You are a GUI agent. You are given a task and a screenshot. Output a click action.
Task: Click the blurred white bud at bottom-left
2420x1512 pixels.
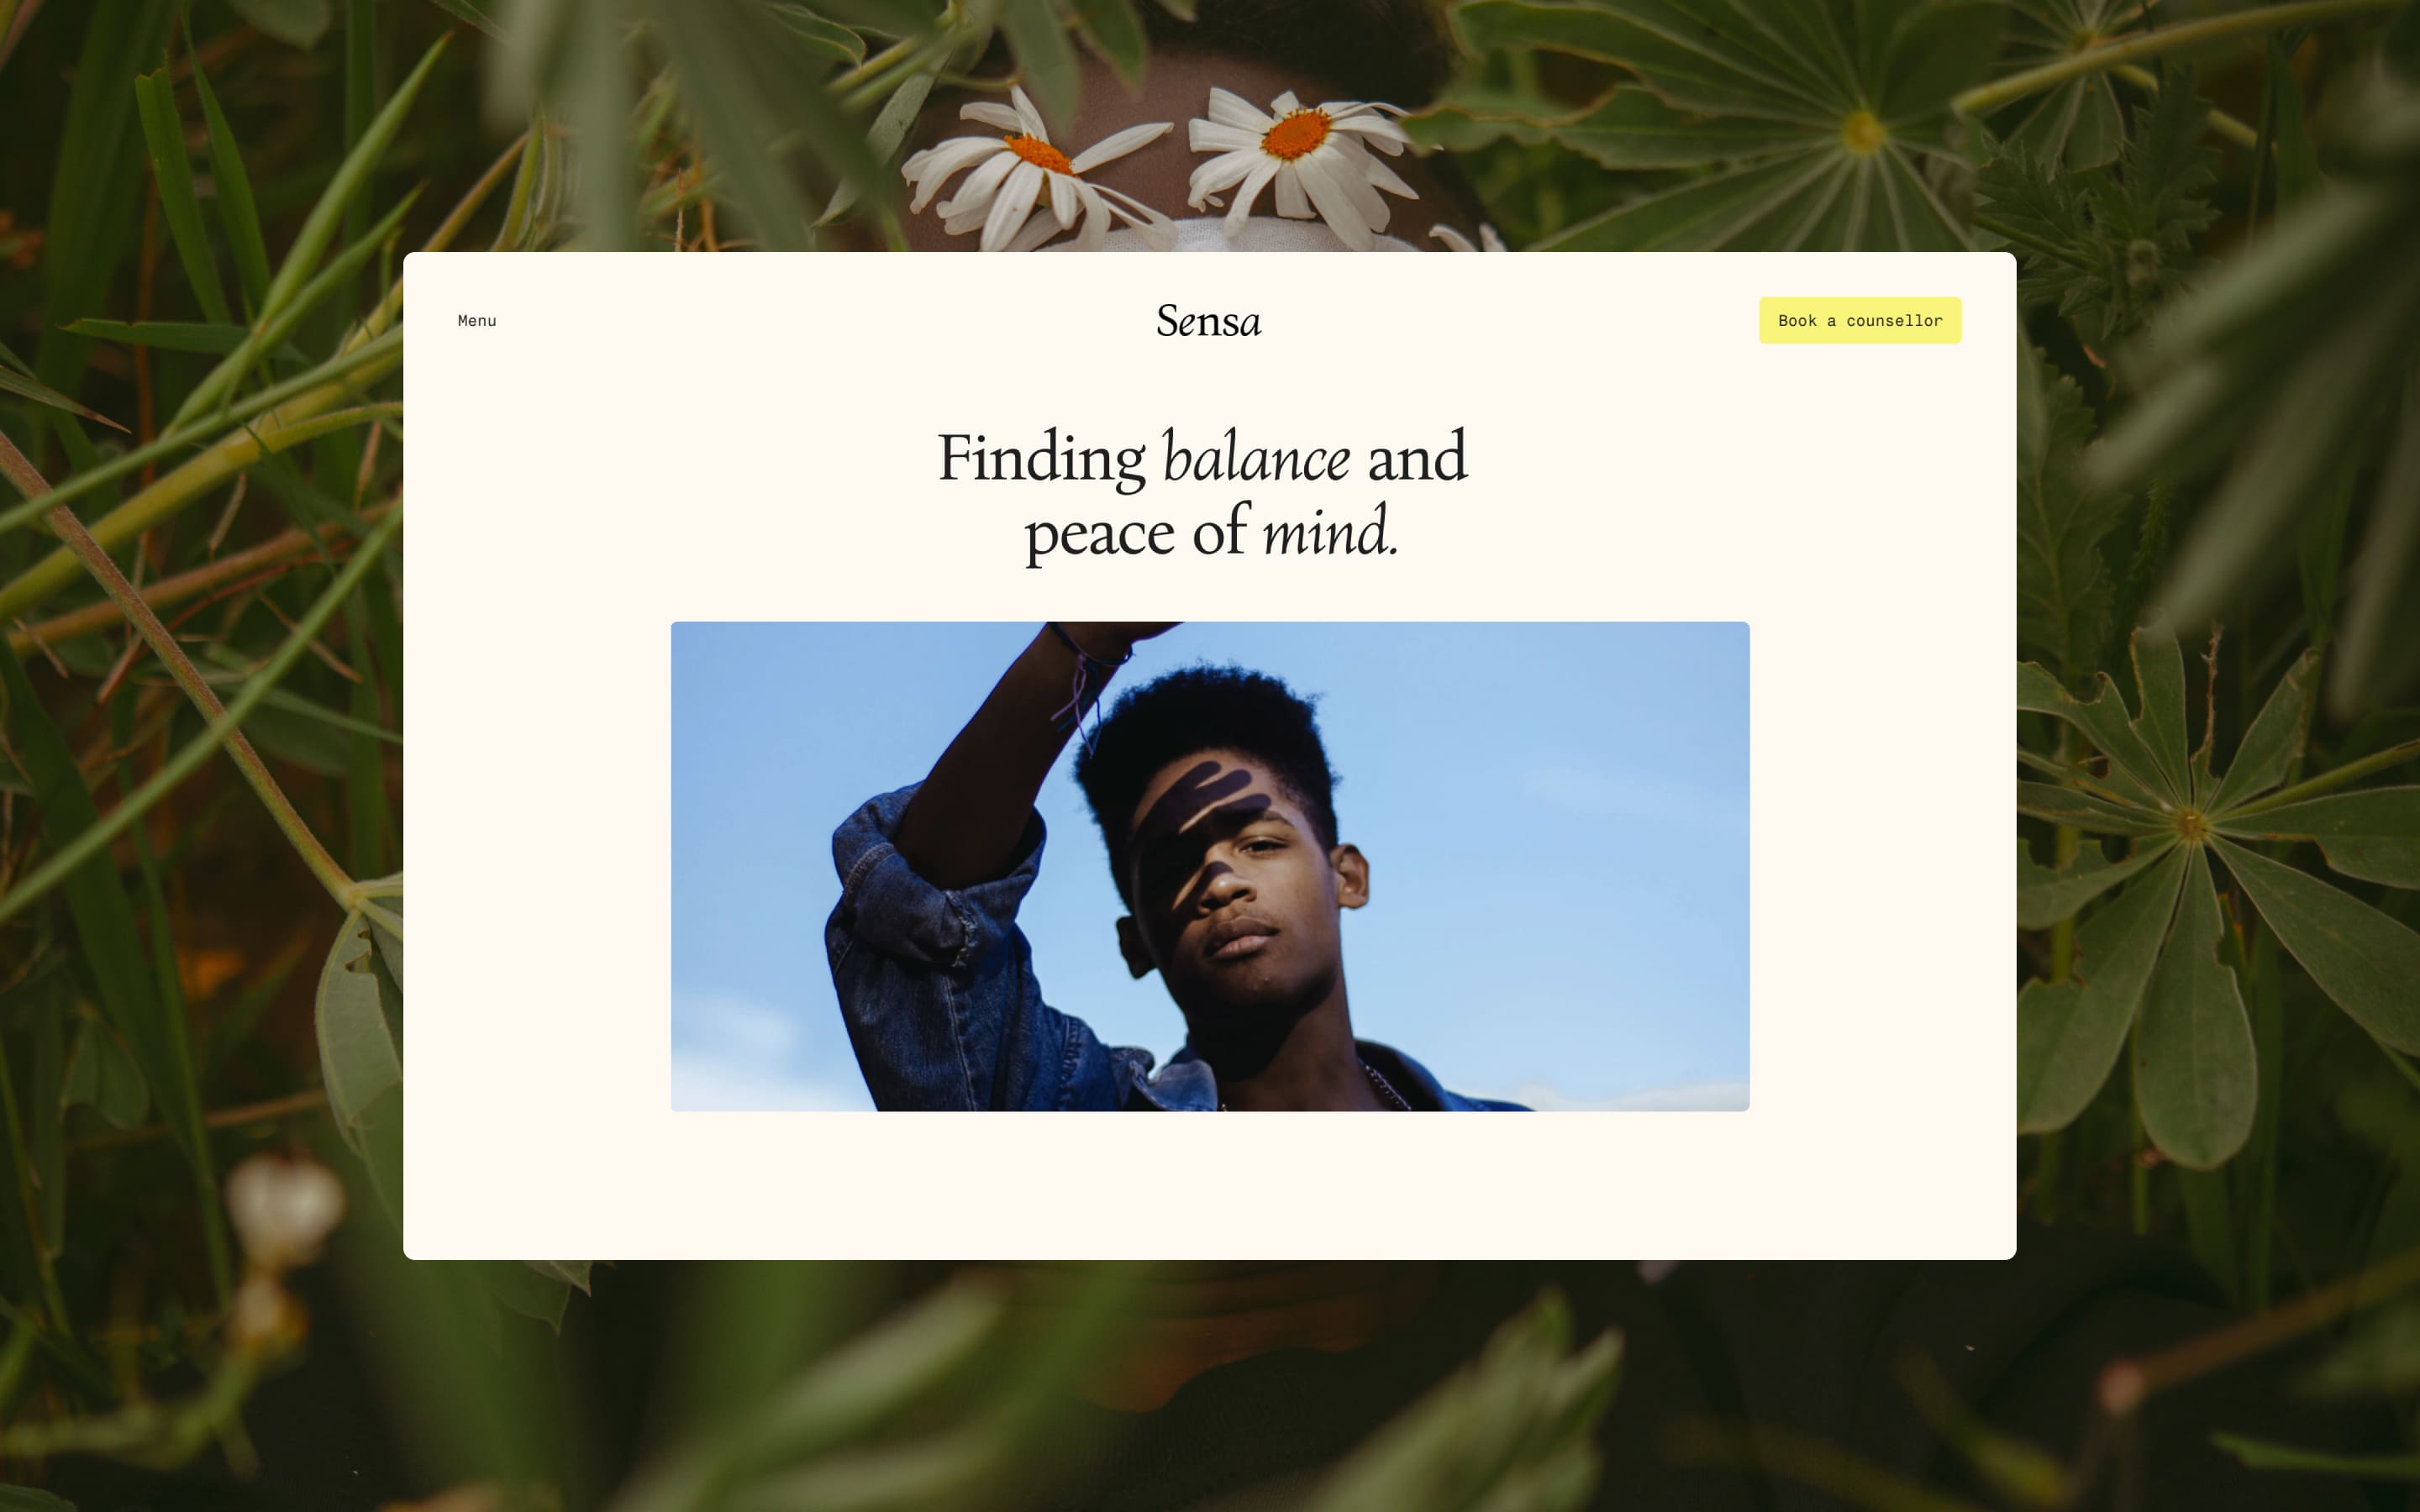pyautogui.click(x=285, y=1208)
